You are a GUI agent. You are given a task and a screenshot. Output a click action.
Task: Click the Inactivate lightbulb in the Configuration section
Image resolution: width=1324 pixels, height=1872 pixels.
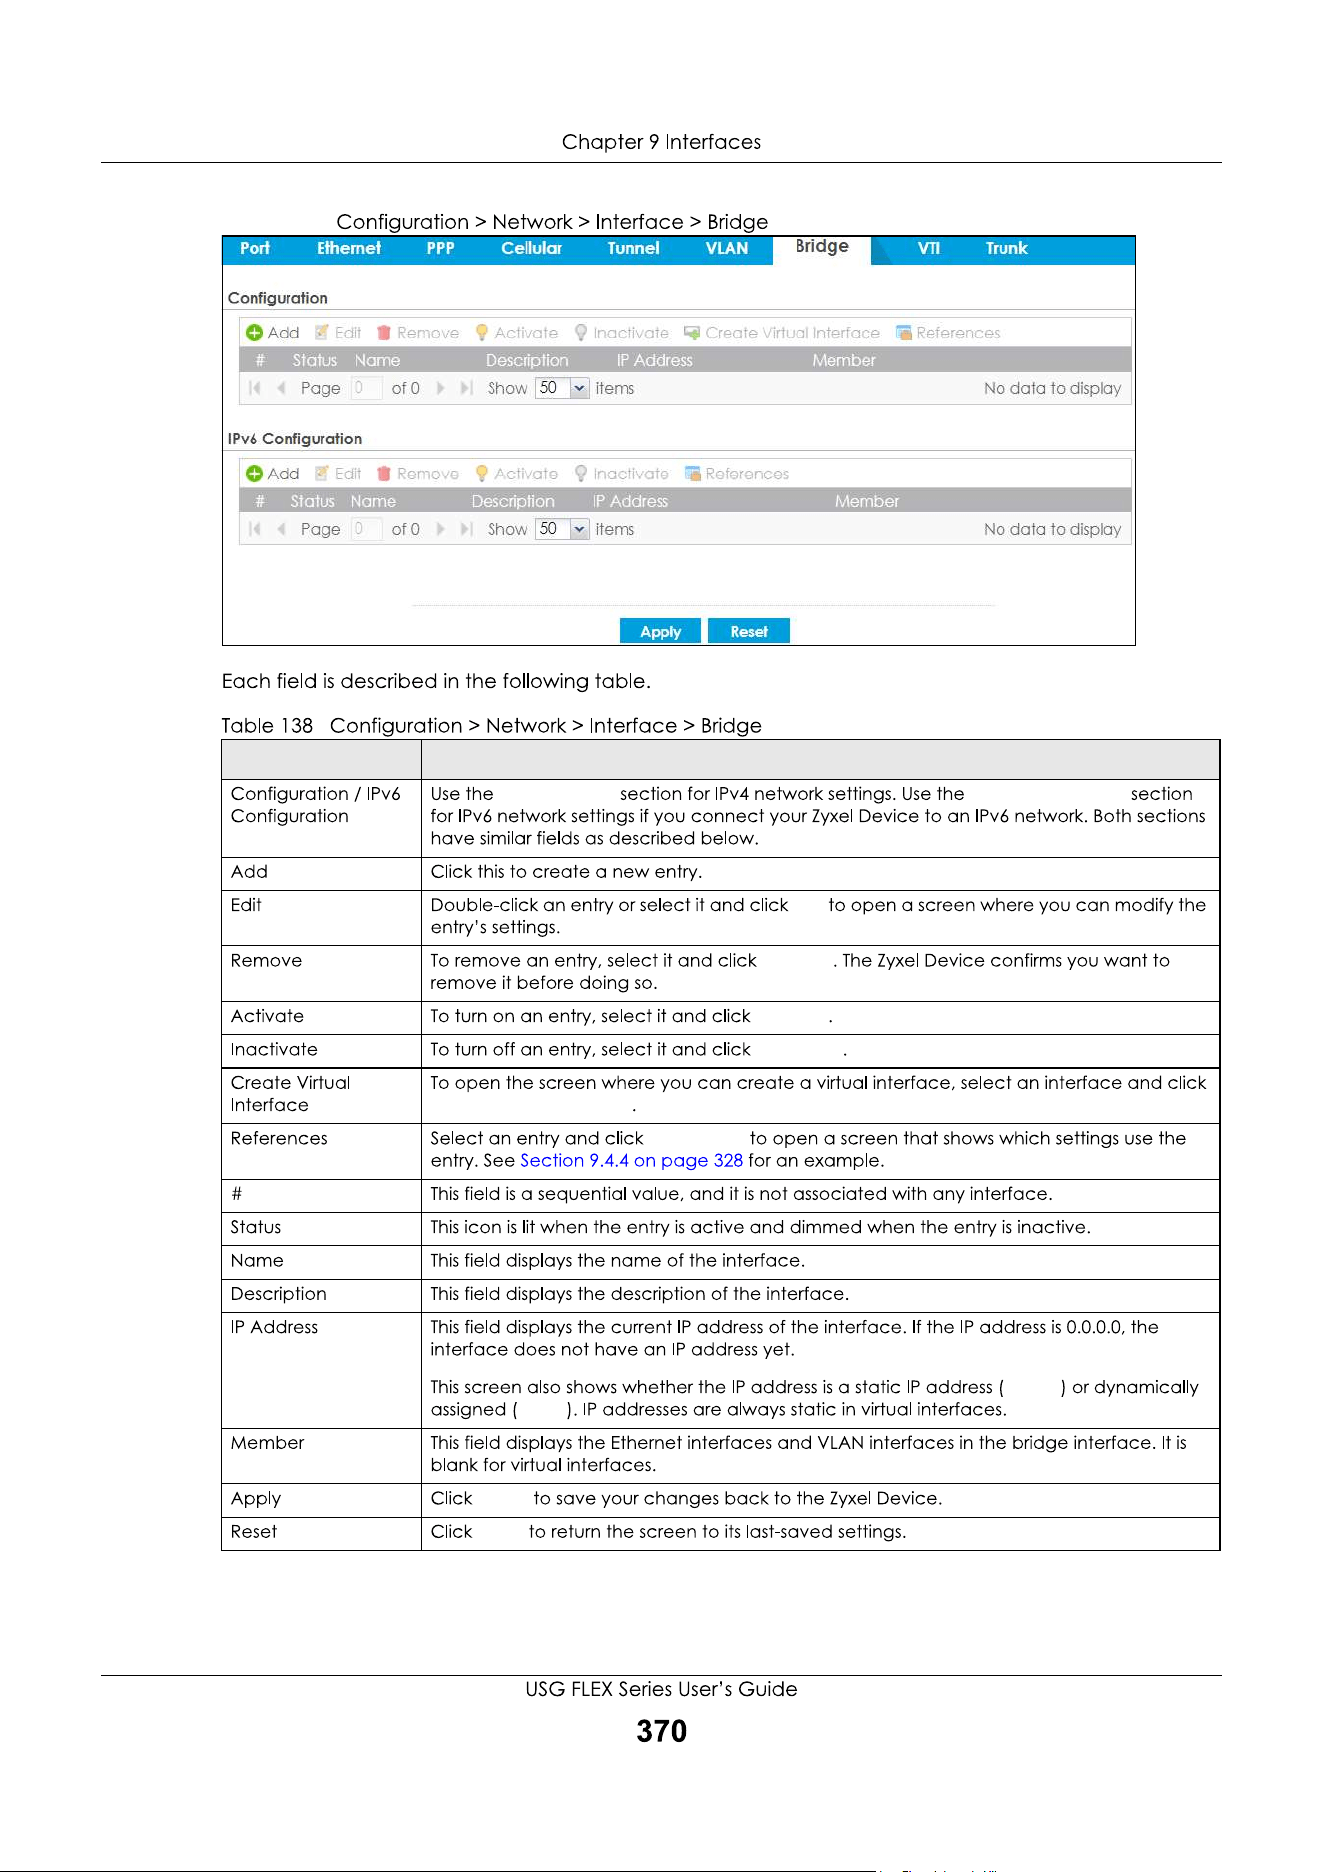tap(581, 333)
